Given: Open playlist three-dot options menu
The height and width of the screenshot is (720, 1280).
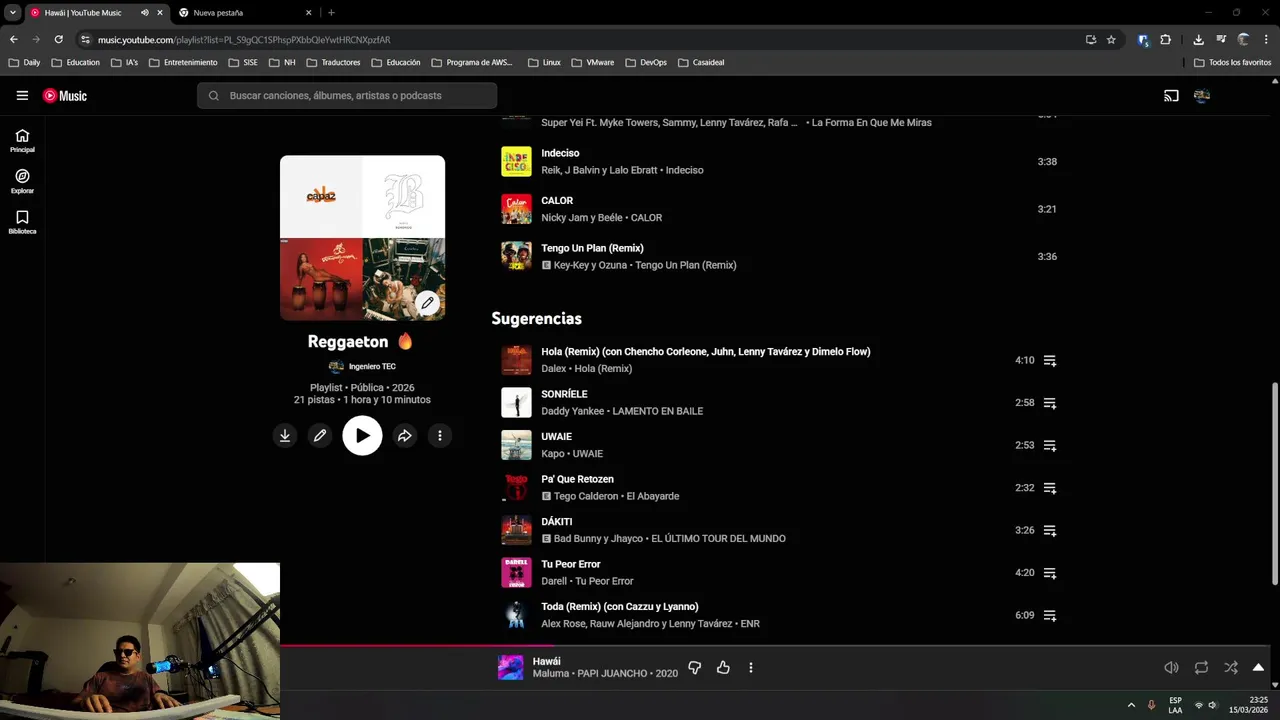Looking at the screenshot, I should click(x=440, y=436).
